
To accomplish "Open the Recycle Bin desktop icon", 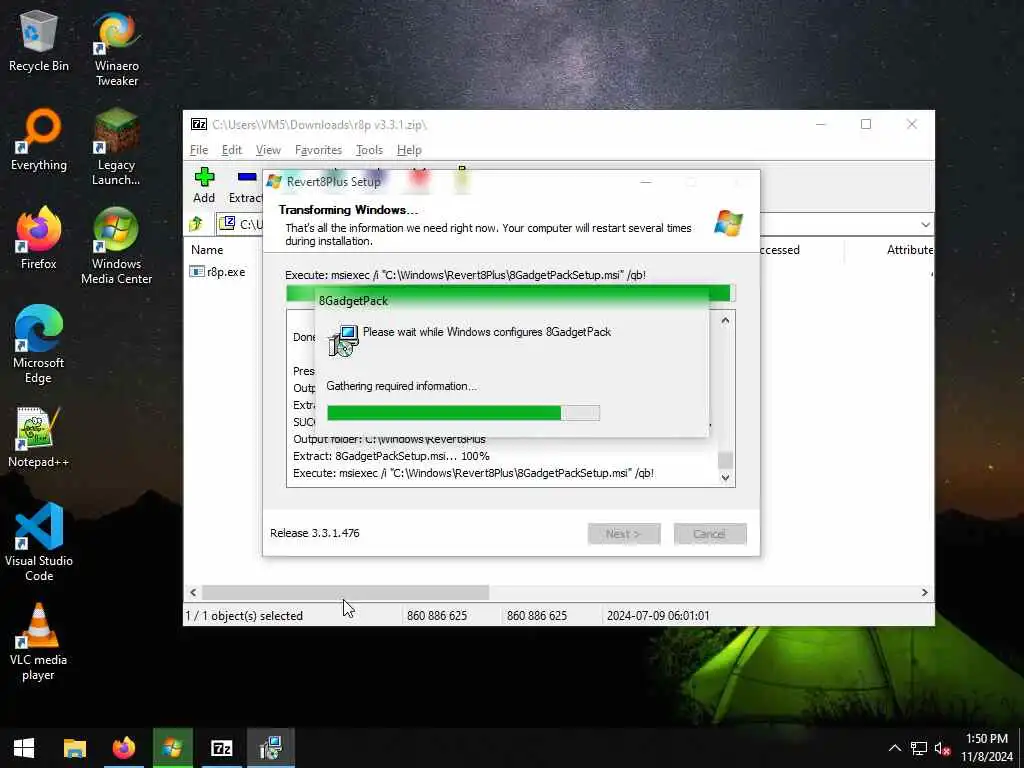I will click(x=39, y=41).
